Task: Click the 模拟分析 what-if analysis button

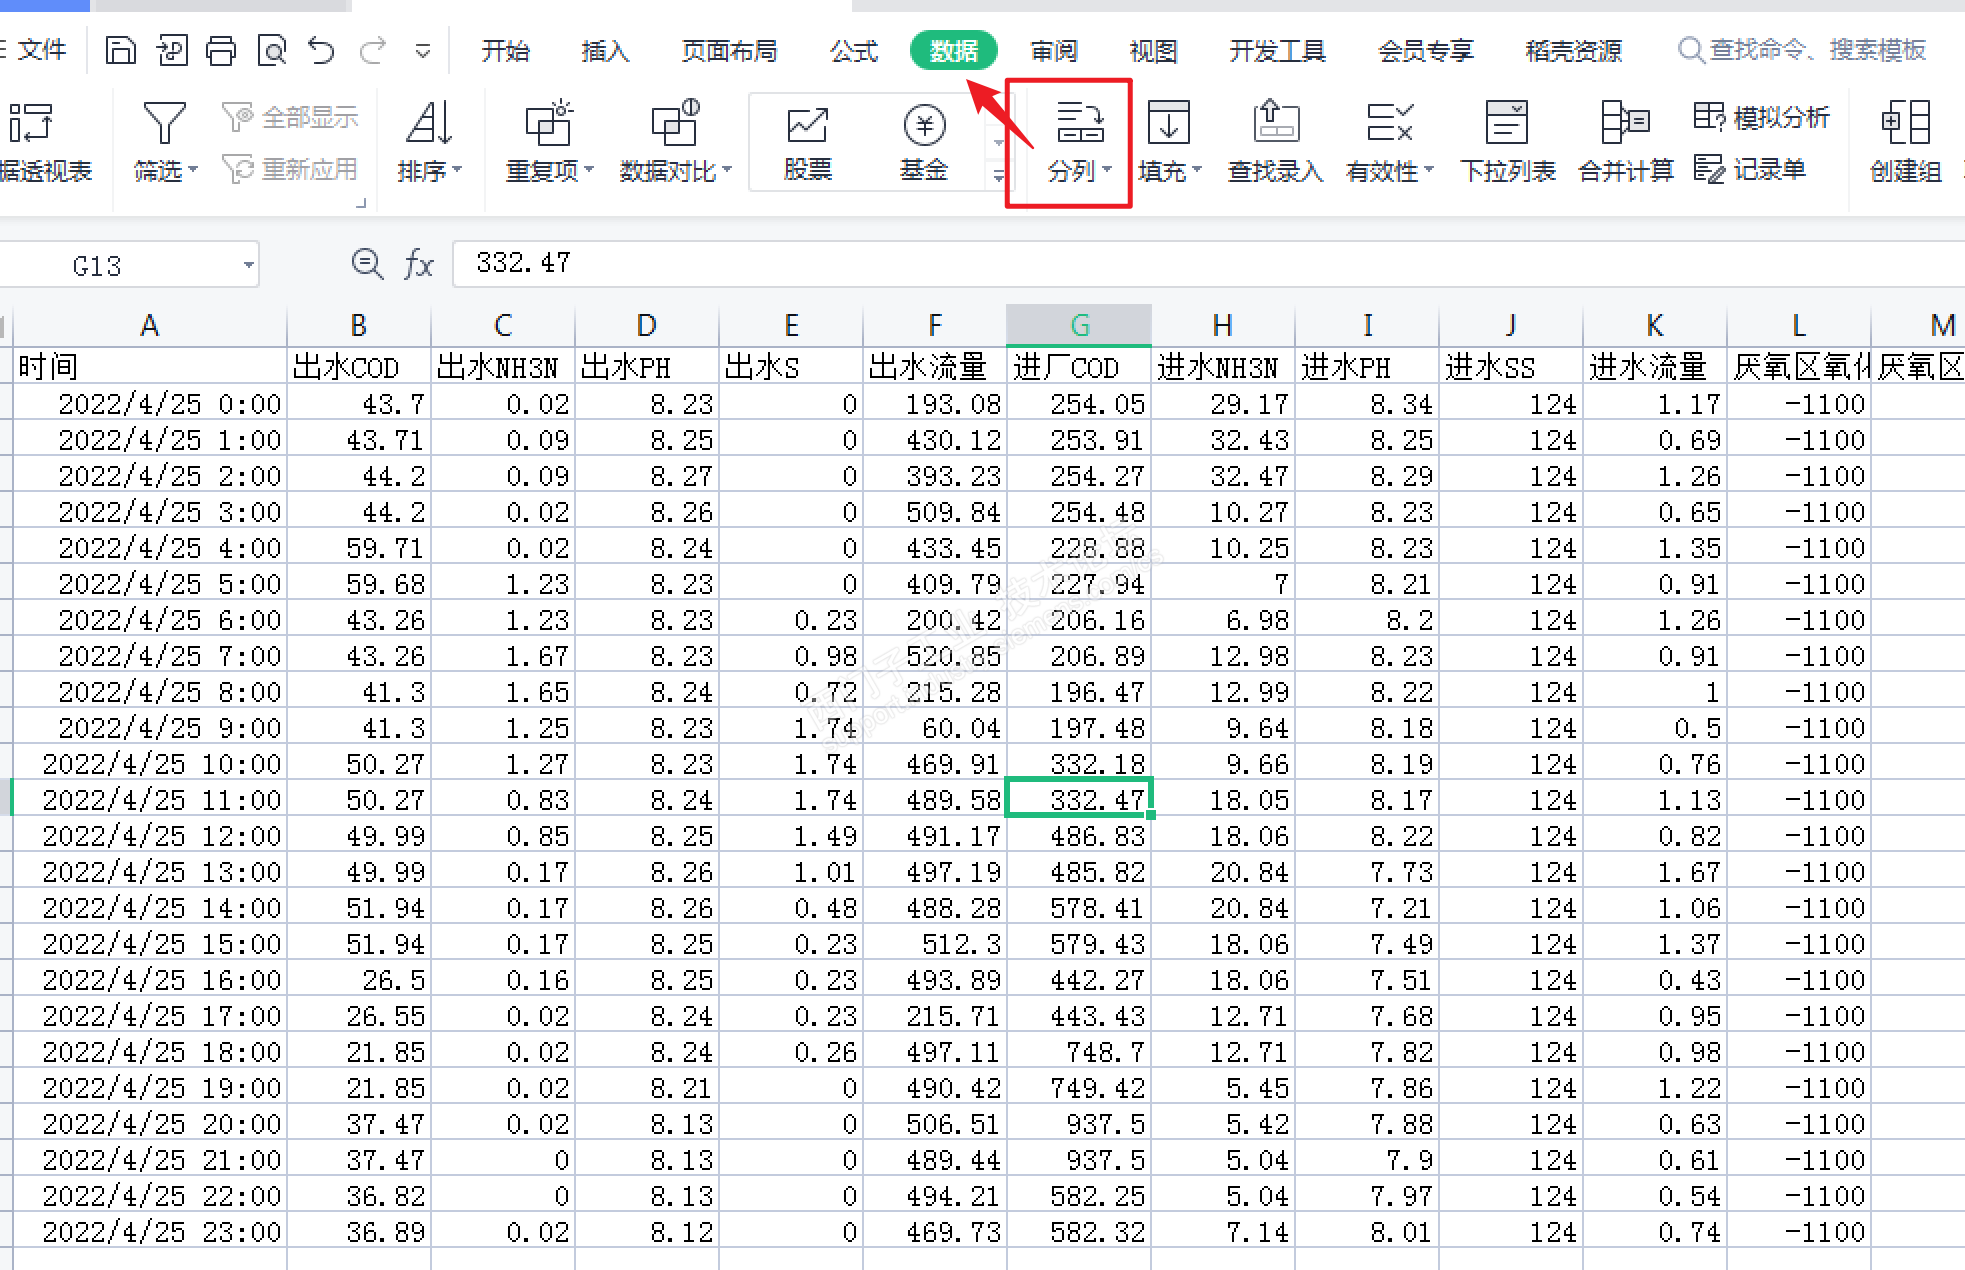Action: click(1762, 118)
